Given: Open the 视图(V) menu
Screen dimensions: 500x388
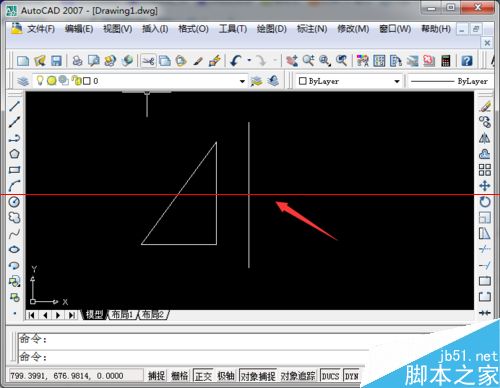Looking at the screenshot, I should coord(118,29).
